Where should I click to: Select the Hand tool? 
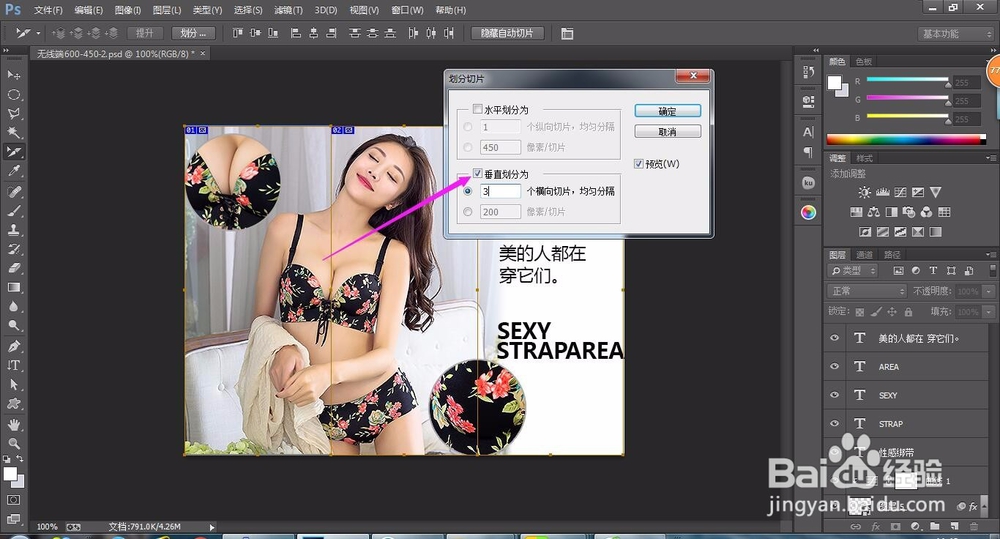click(13, 424)
